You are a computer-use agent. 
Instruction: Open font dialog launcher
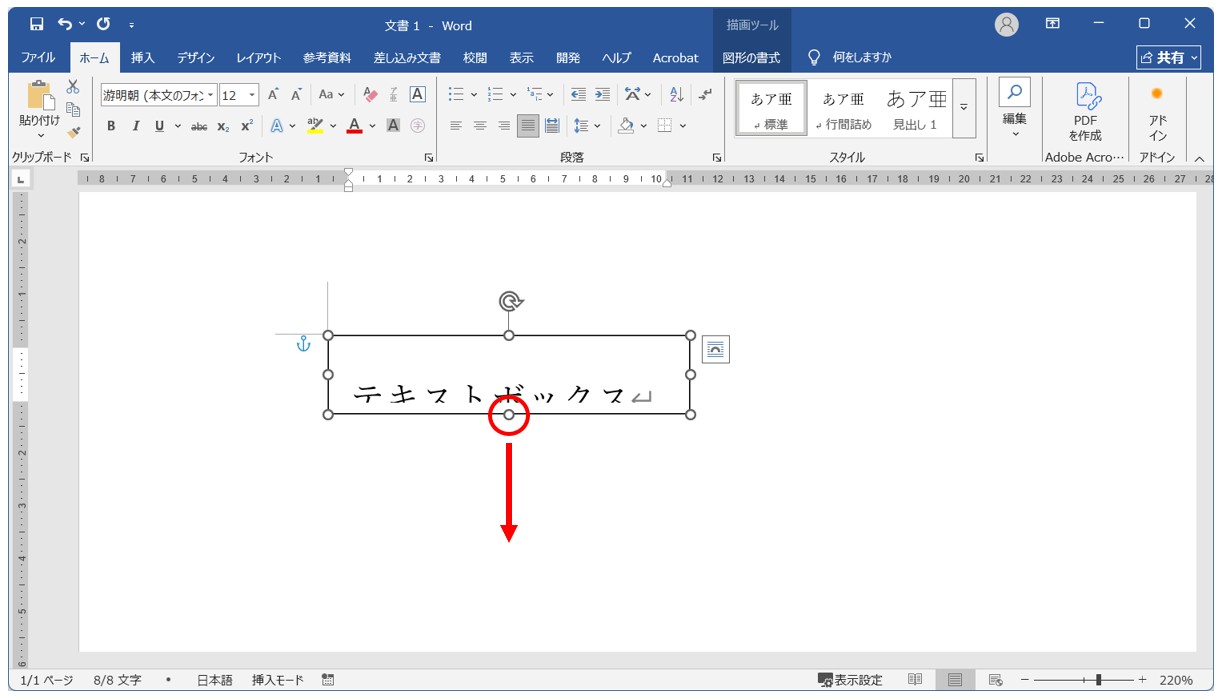429,158
